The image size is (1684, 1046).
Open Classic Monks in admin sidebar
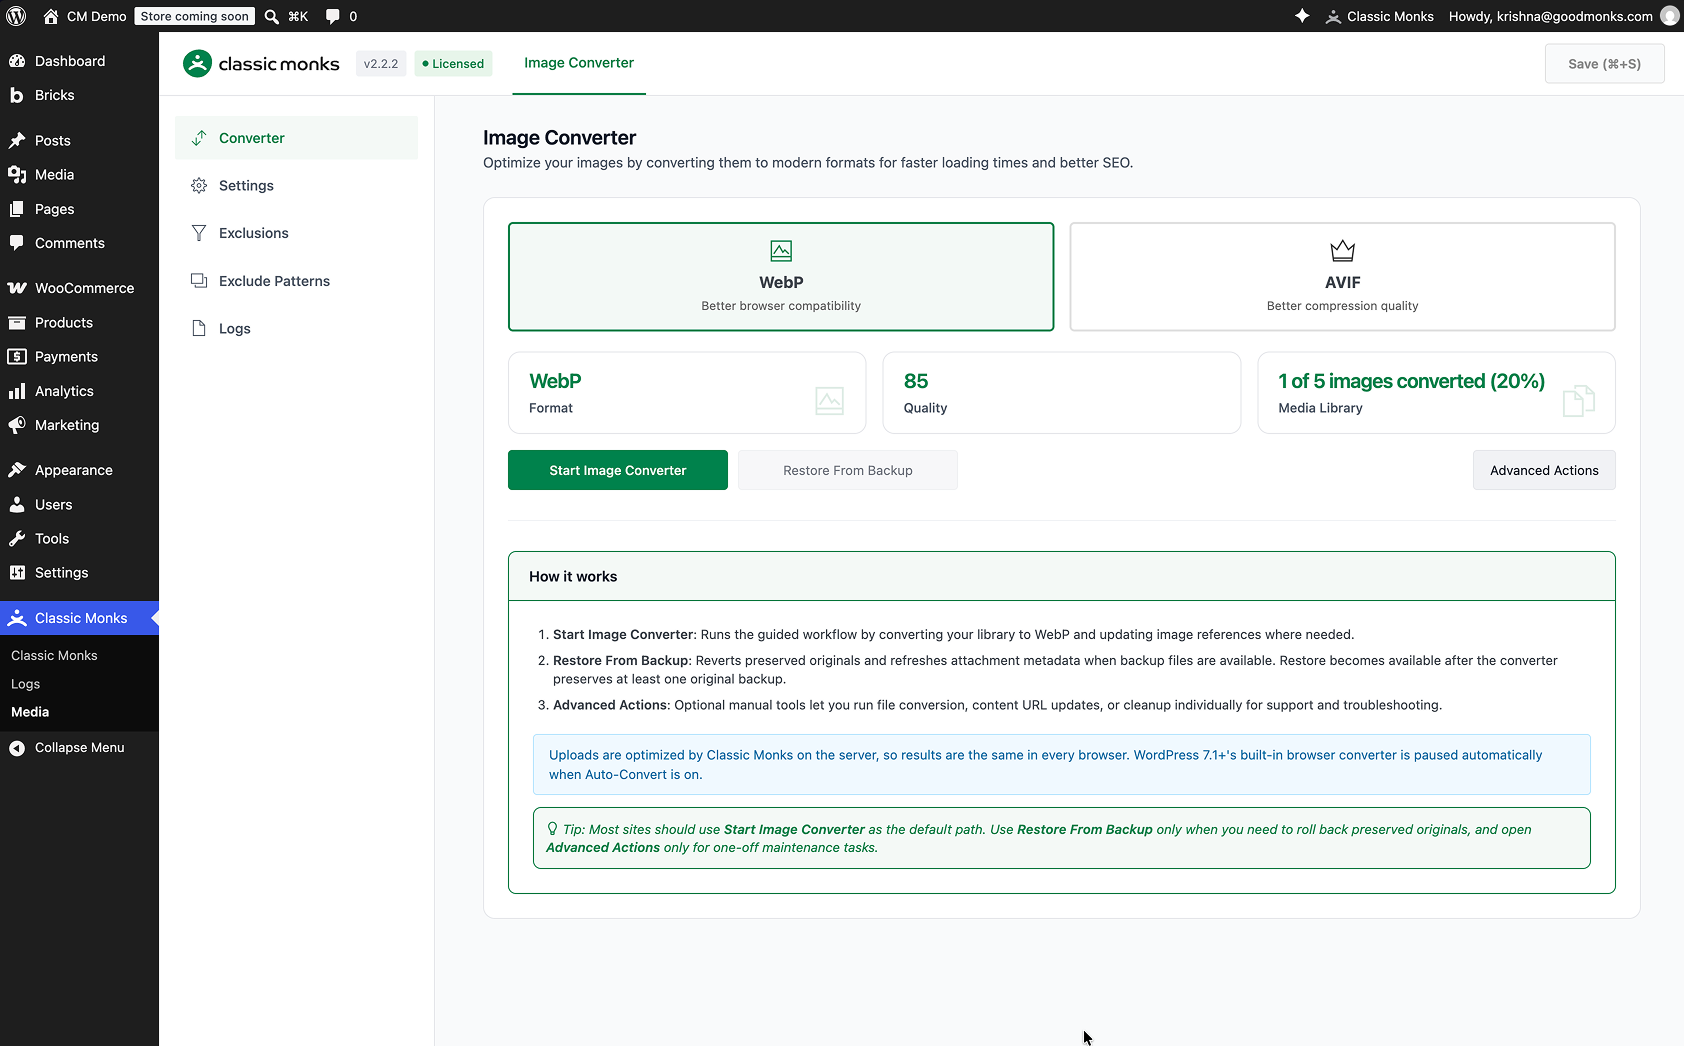pyautogui.click(x=79, y=618)
